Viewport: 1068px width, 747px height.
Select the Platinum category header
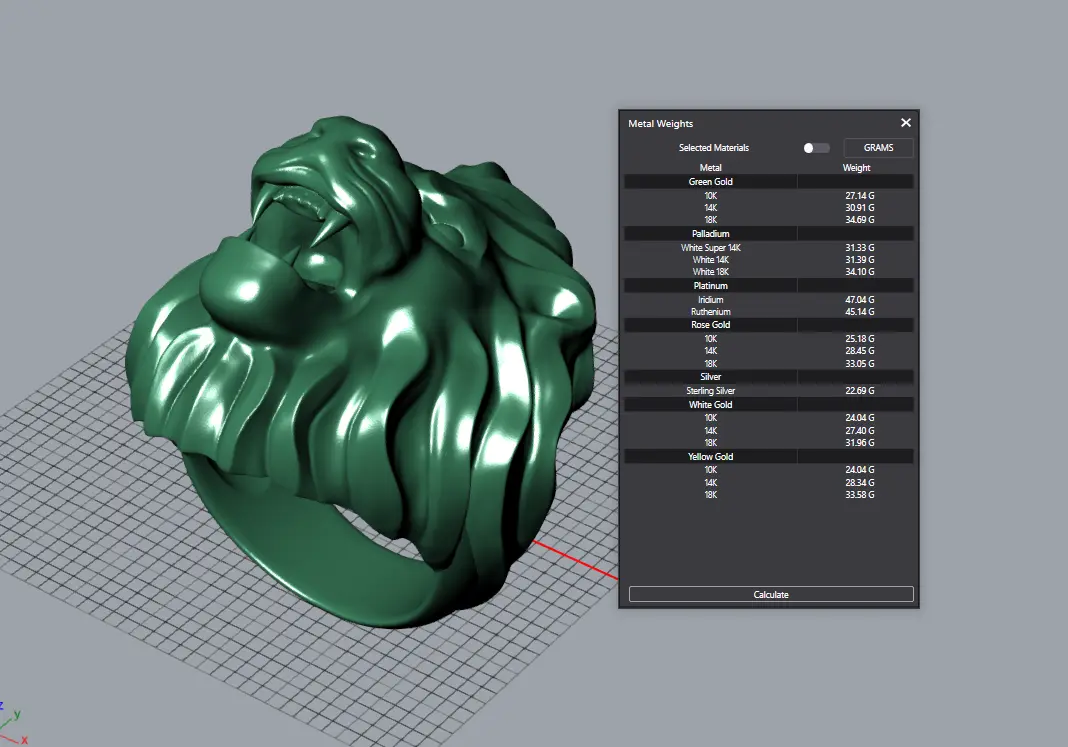click(710, 286)
